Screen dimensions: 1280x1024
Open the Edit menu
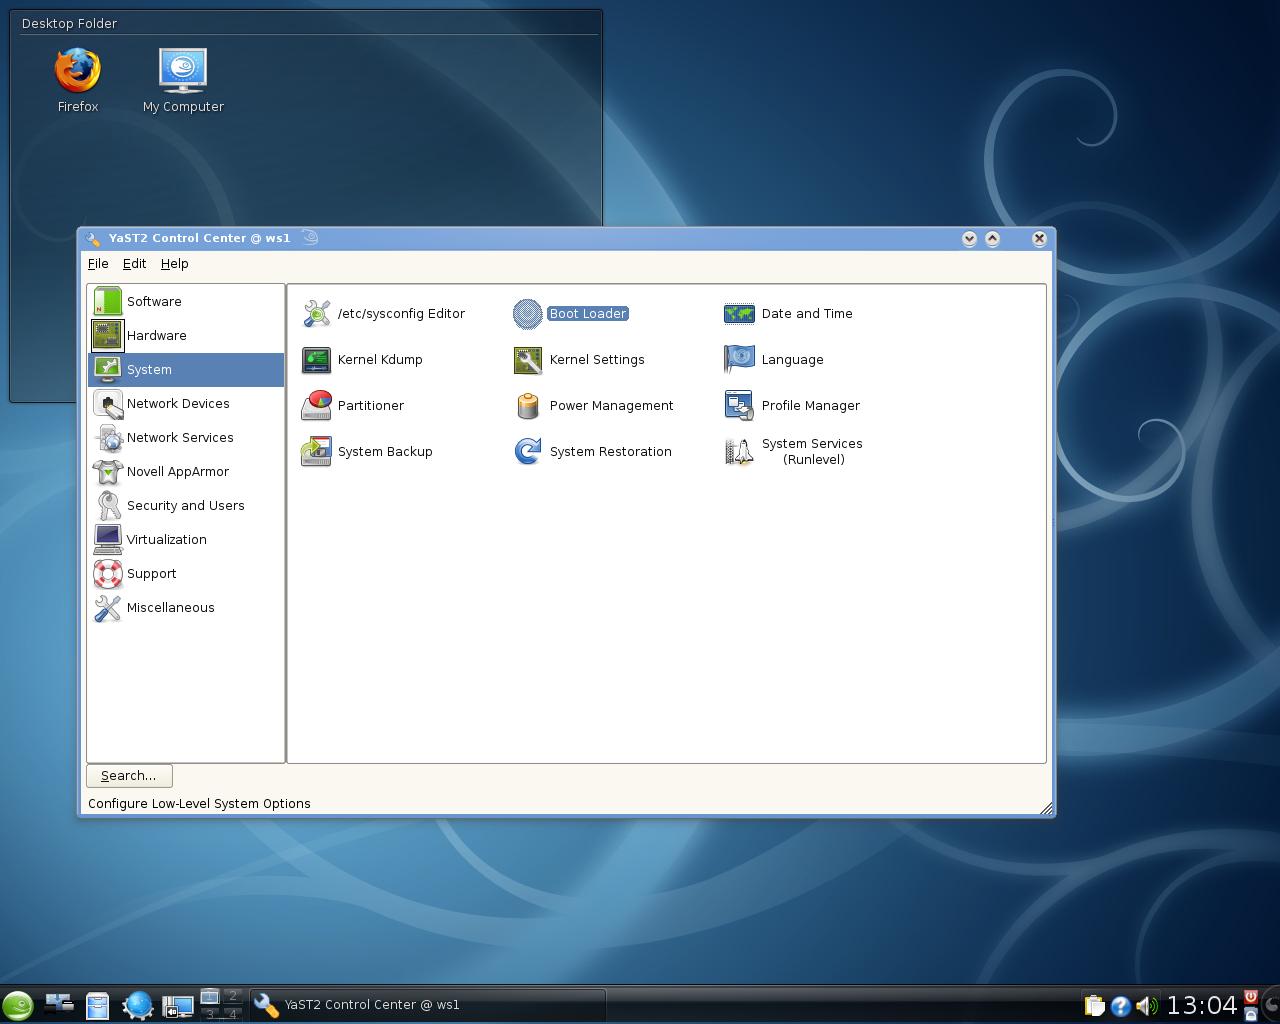click(x=134, y=263)
